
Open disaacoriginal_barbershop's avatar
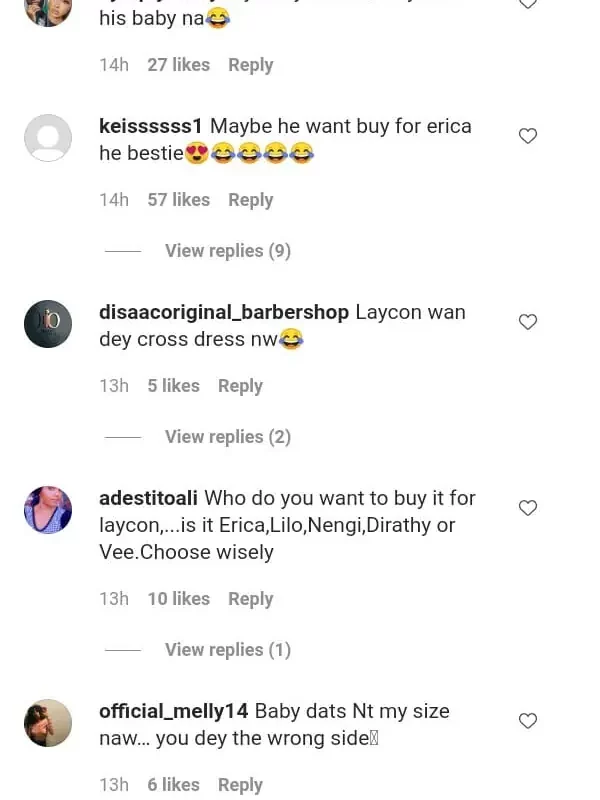(x=48, y=324)
